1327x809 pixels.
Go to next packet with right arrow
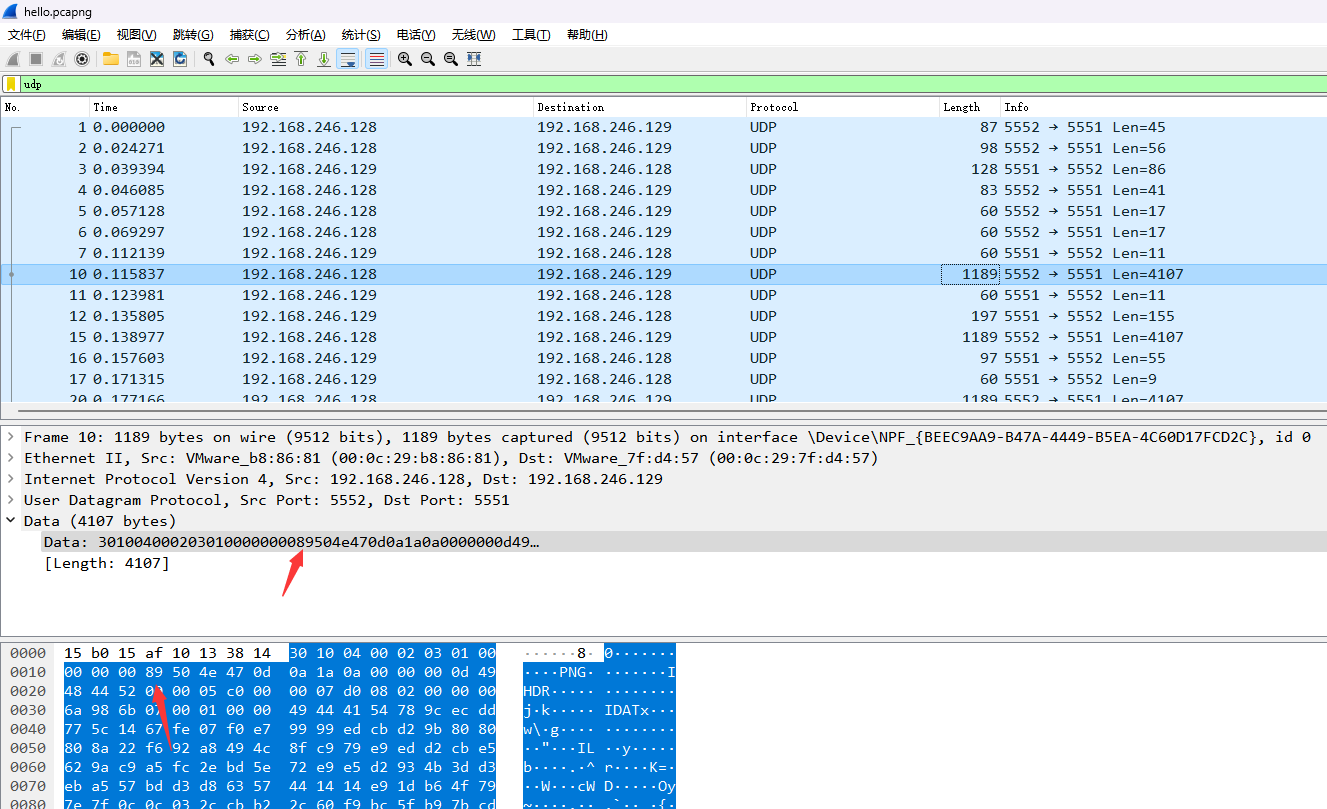pyautogui.click(x=255, y=59)
